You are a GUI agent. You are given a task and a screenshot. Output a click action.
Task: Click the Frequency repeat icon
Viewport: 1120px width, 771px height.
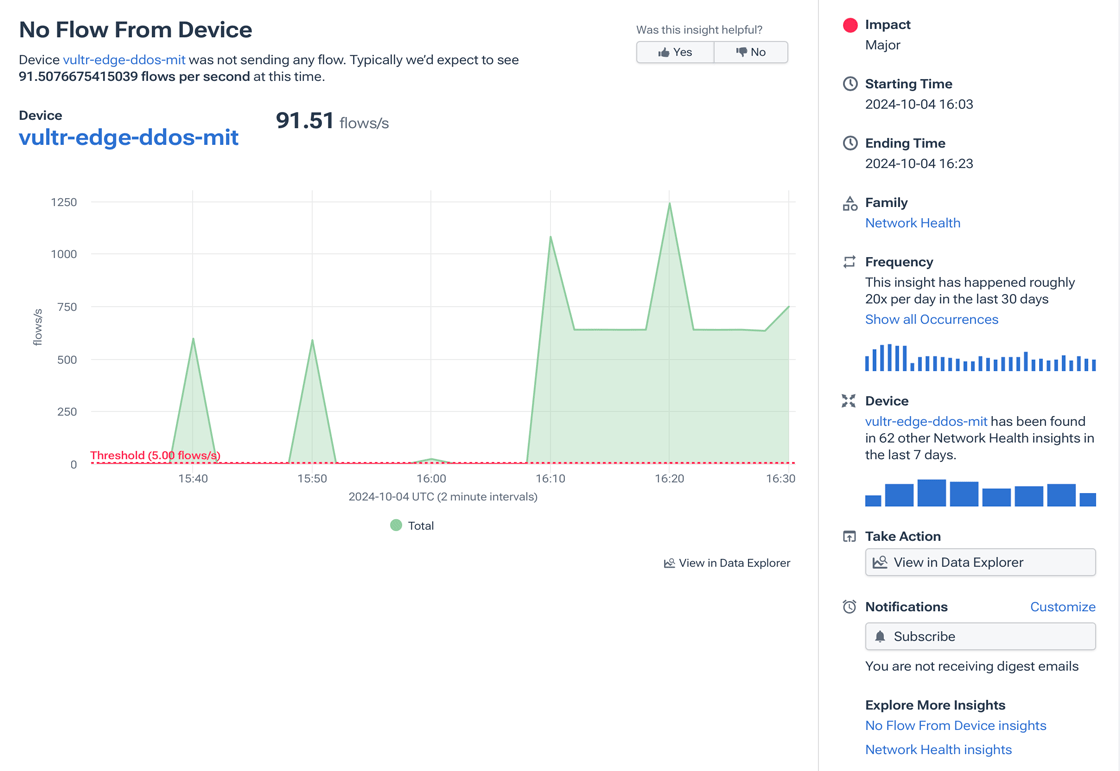[x=850, y=262]
